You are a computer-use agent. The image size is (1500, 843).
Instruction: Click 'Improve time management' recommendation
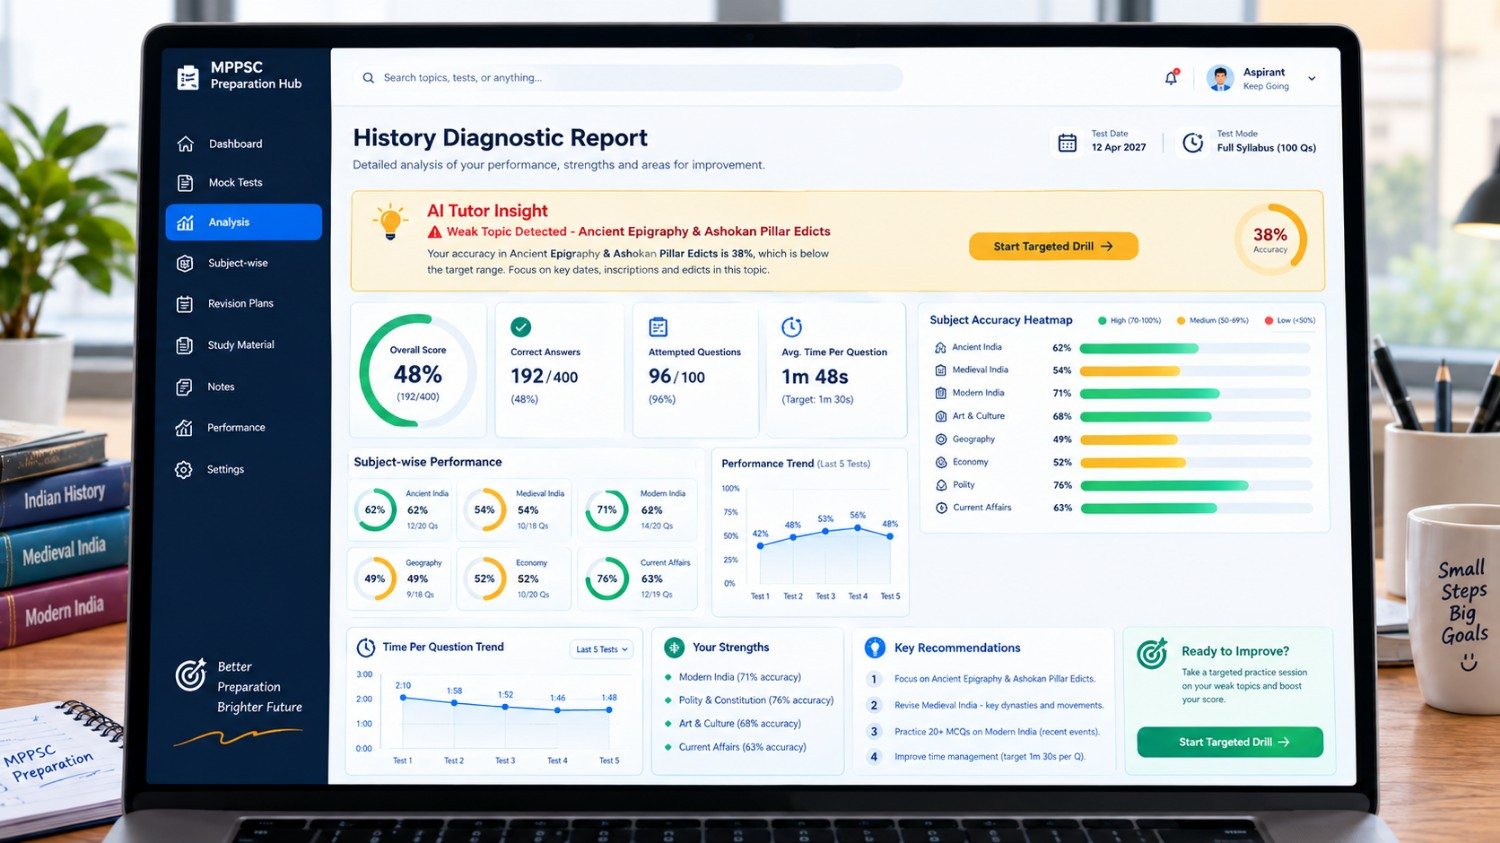(990, 757)
